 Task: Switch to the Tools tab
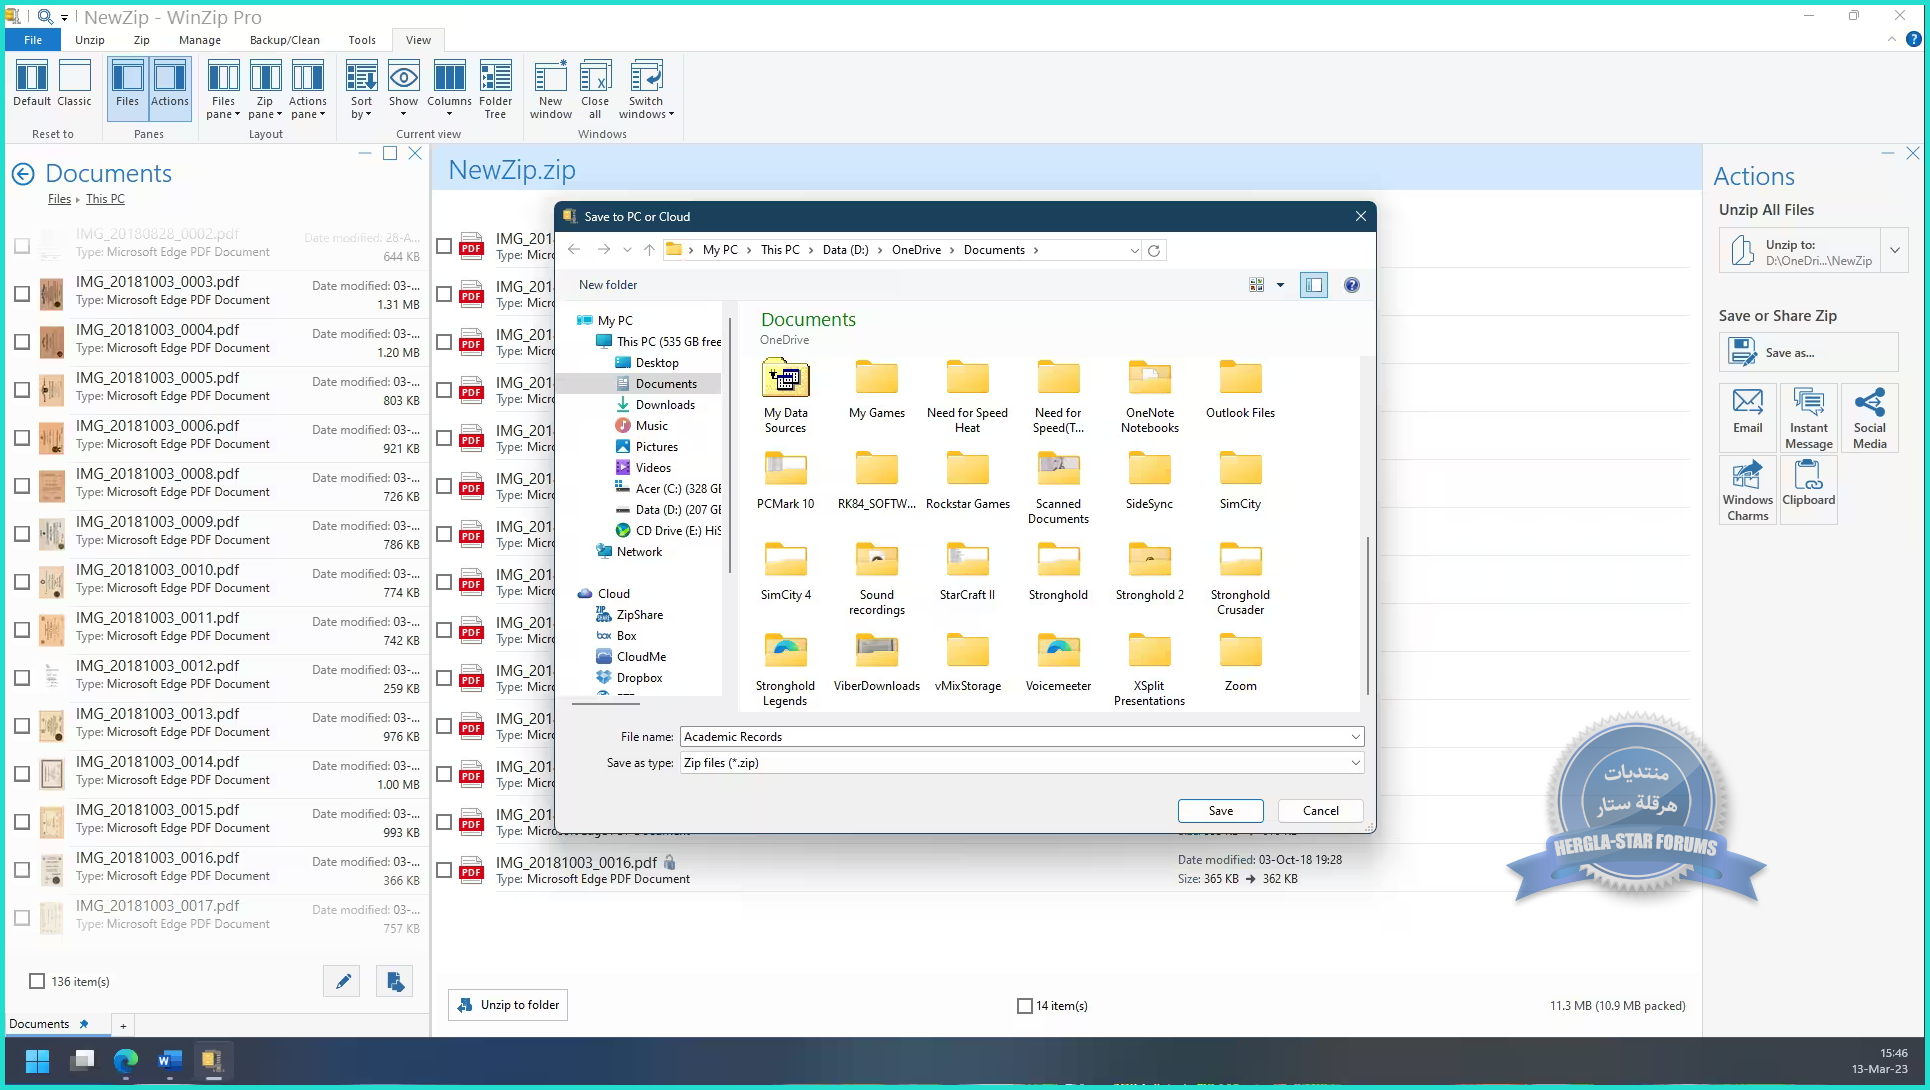coord(362,40)
